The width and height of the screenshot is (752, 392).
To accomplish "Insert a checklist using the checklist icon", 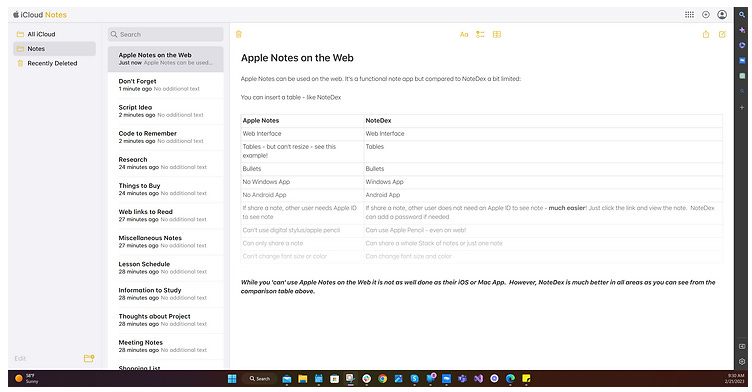I will click(480, 35).
